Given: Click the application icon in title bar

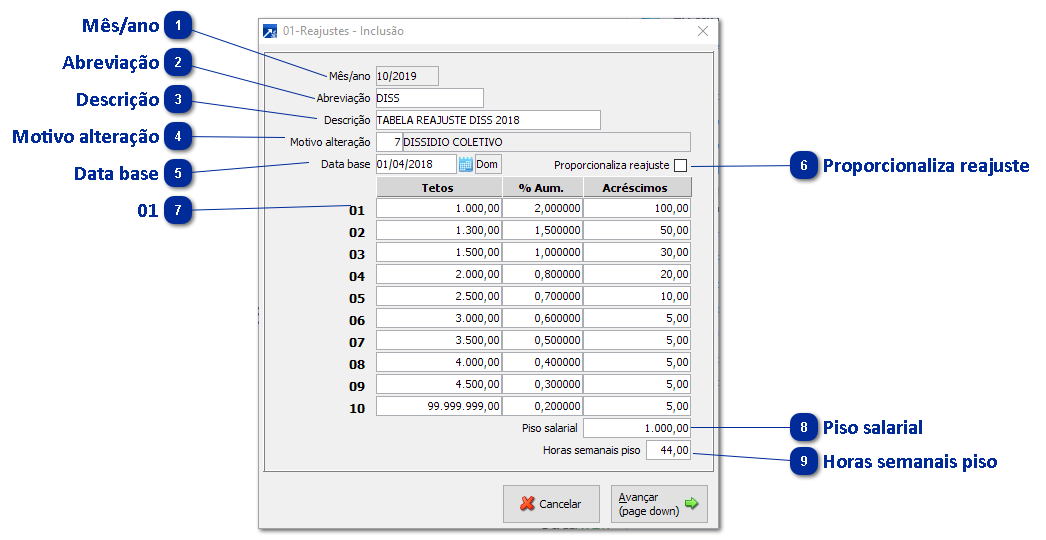Looking at the screenshot, I should click(270, 31).
